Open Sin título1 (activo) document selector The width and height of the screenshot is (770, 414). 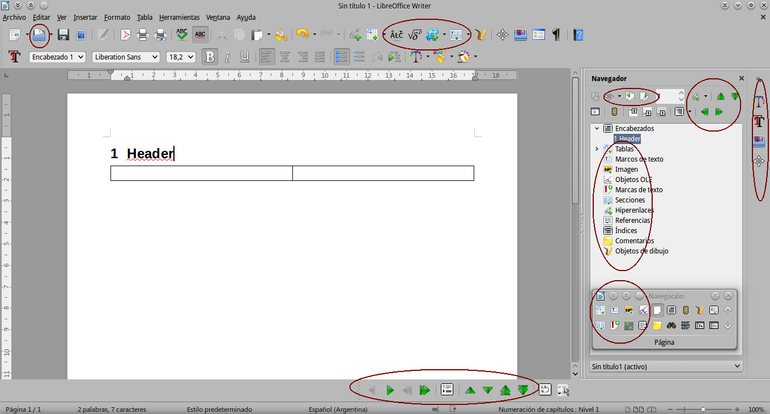[x=665, y=366]
